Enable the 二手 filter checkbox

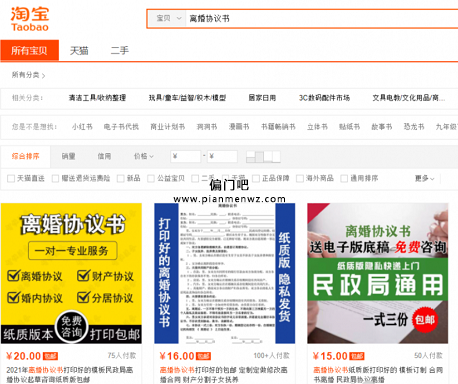pyautogui.click(x=195, y=179)
